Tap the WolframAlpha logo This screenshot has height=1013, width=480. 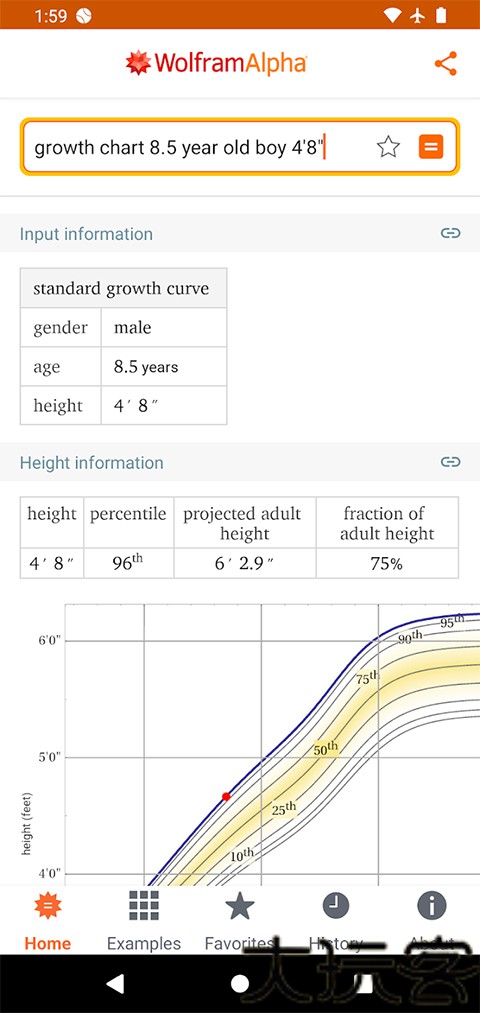tap(216, 63)
